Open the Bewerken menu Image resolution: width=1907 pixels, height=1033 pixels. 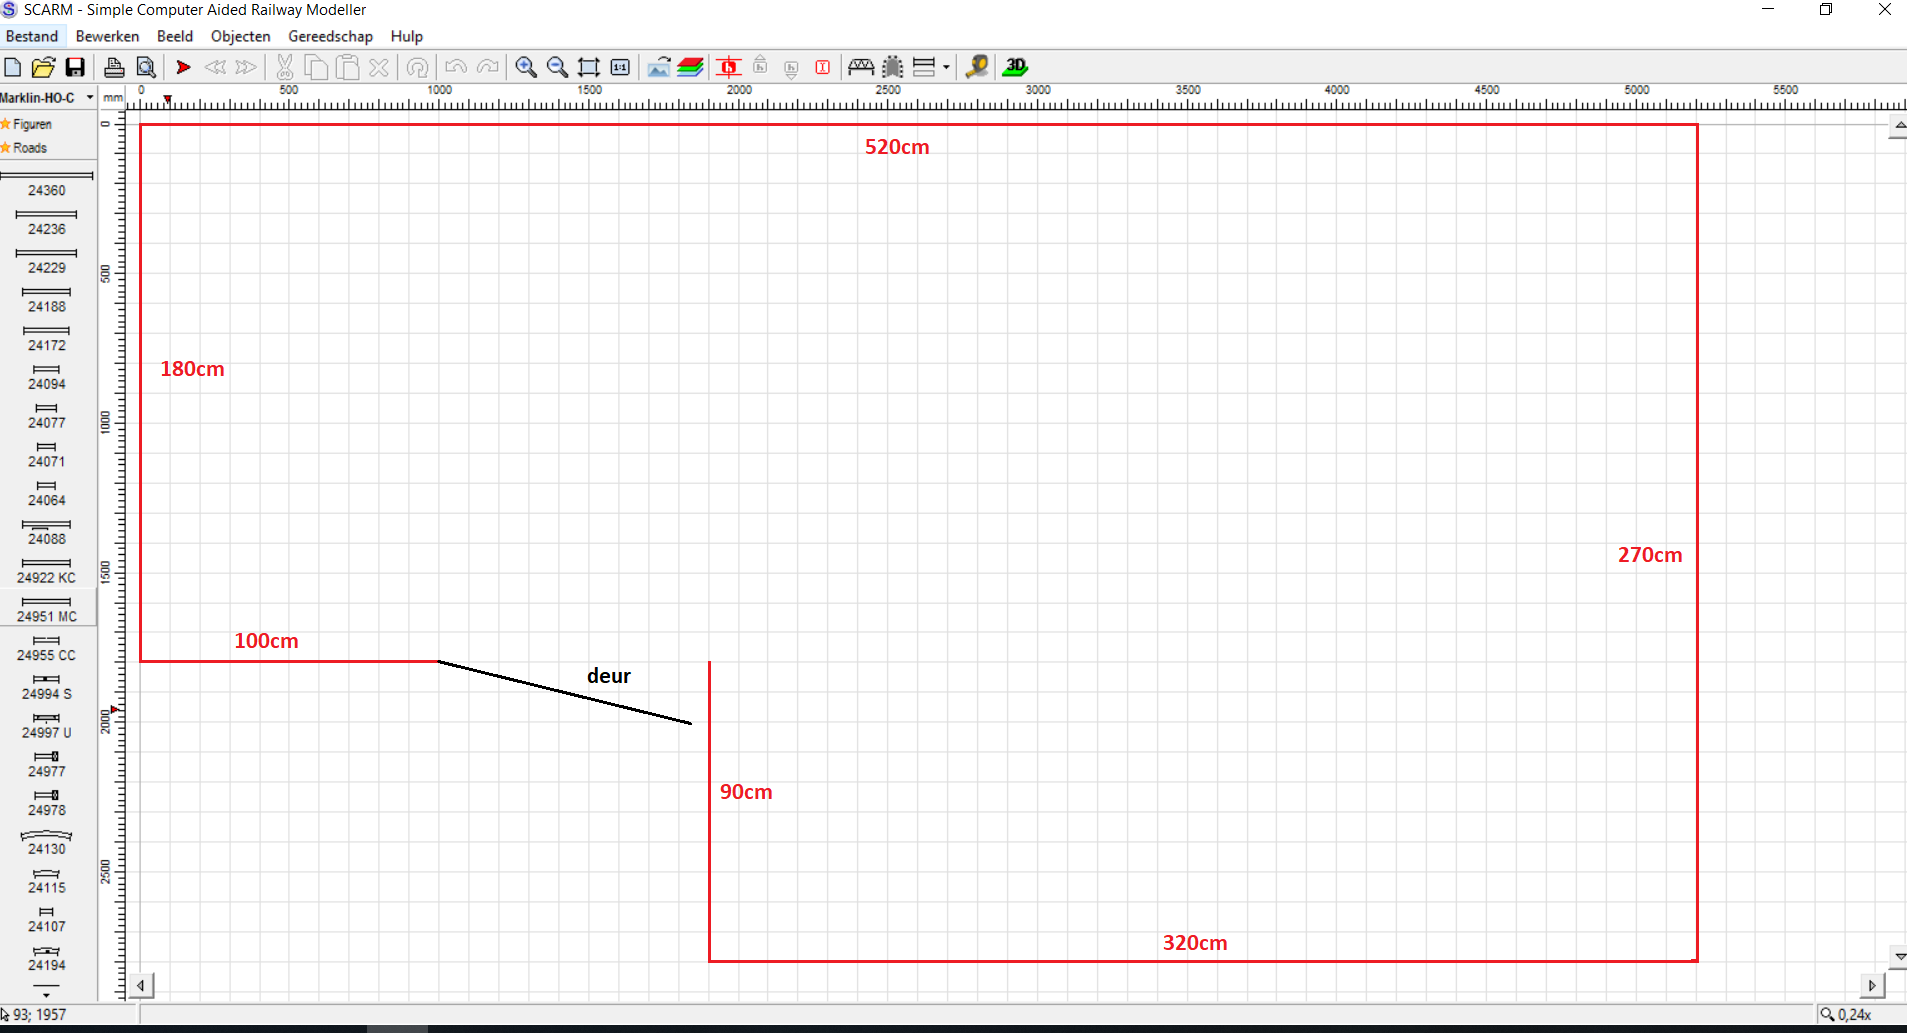[107, 36]
